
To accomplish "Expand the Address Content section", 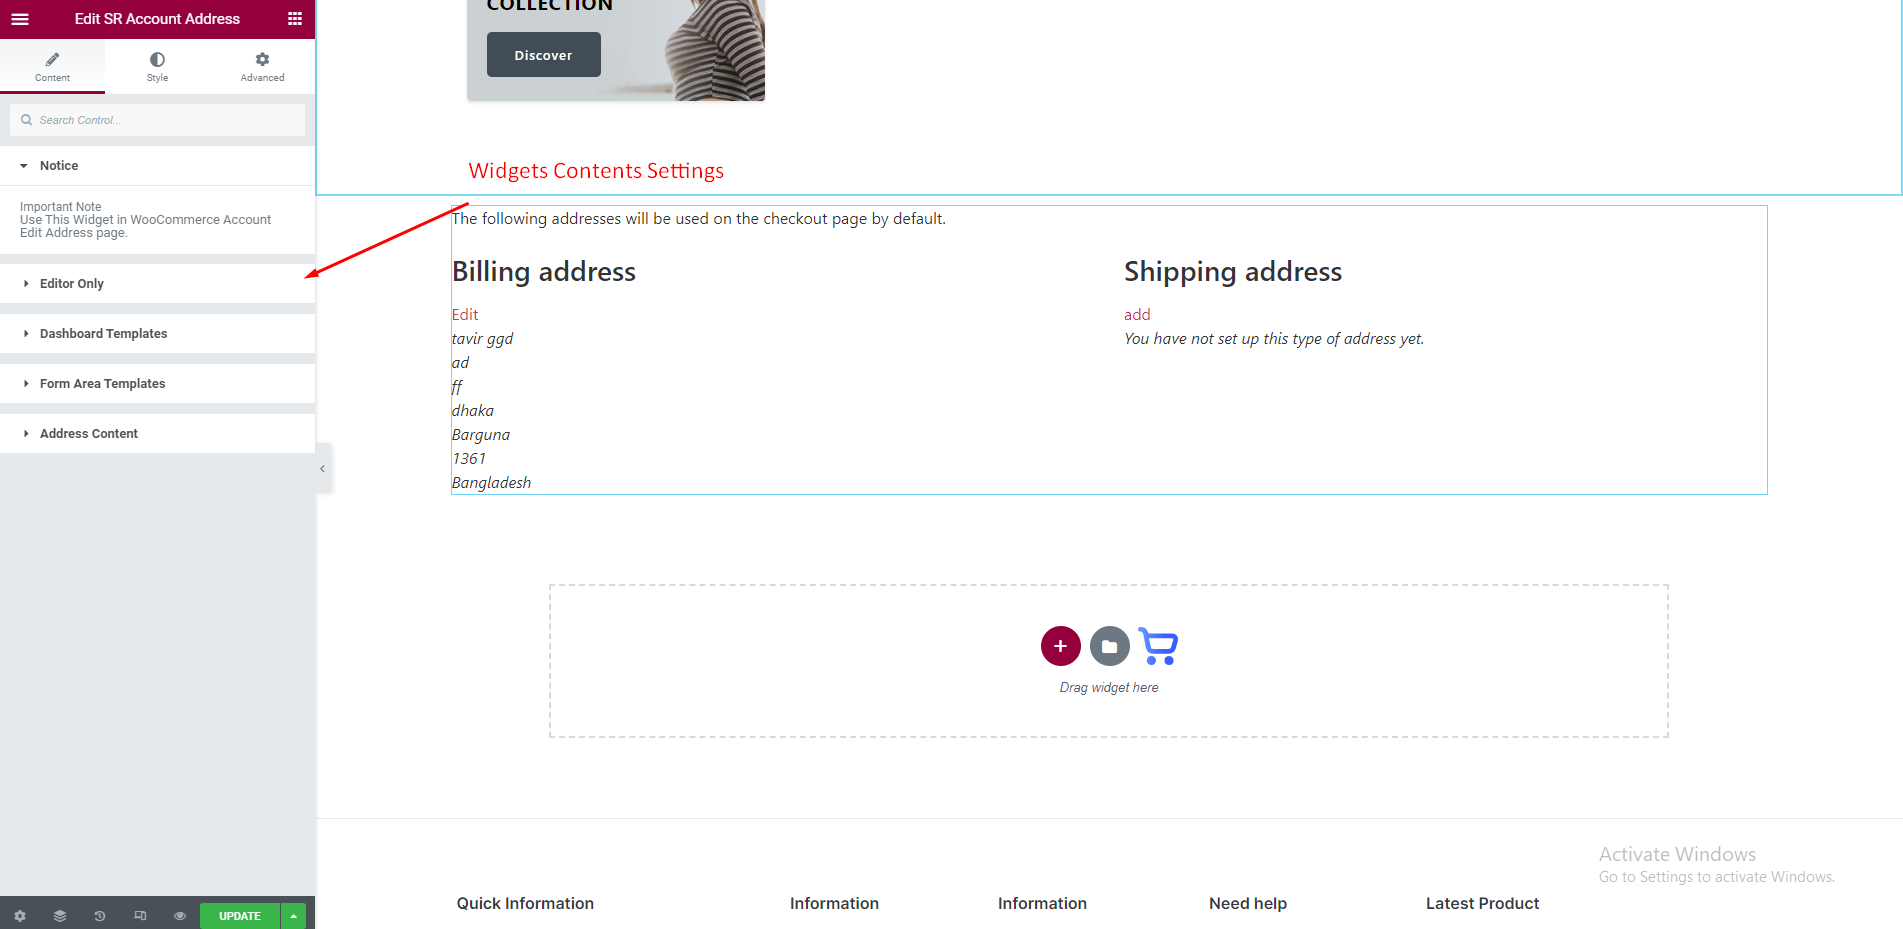I will [x=89, y=434].
